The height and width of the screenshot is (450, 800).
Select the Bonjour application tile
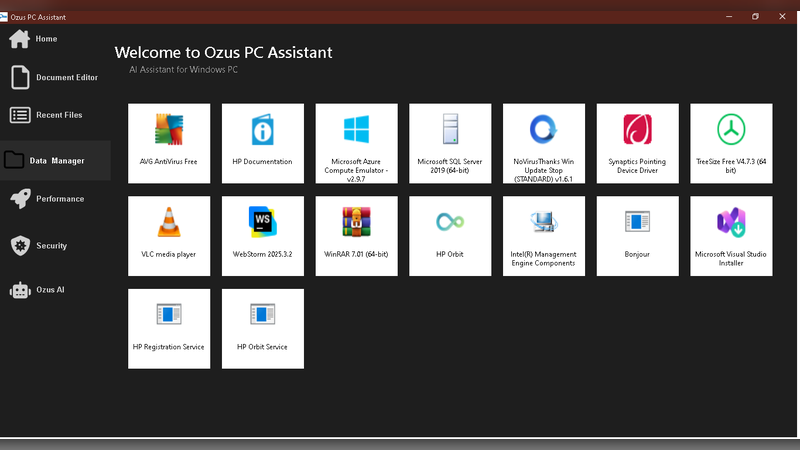[637, 235]
